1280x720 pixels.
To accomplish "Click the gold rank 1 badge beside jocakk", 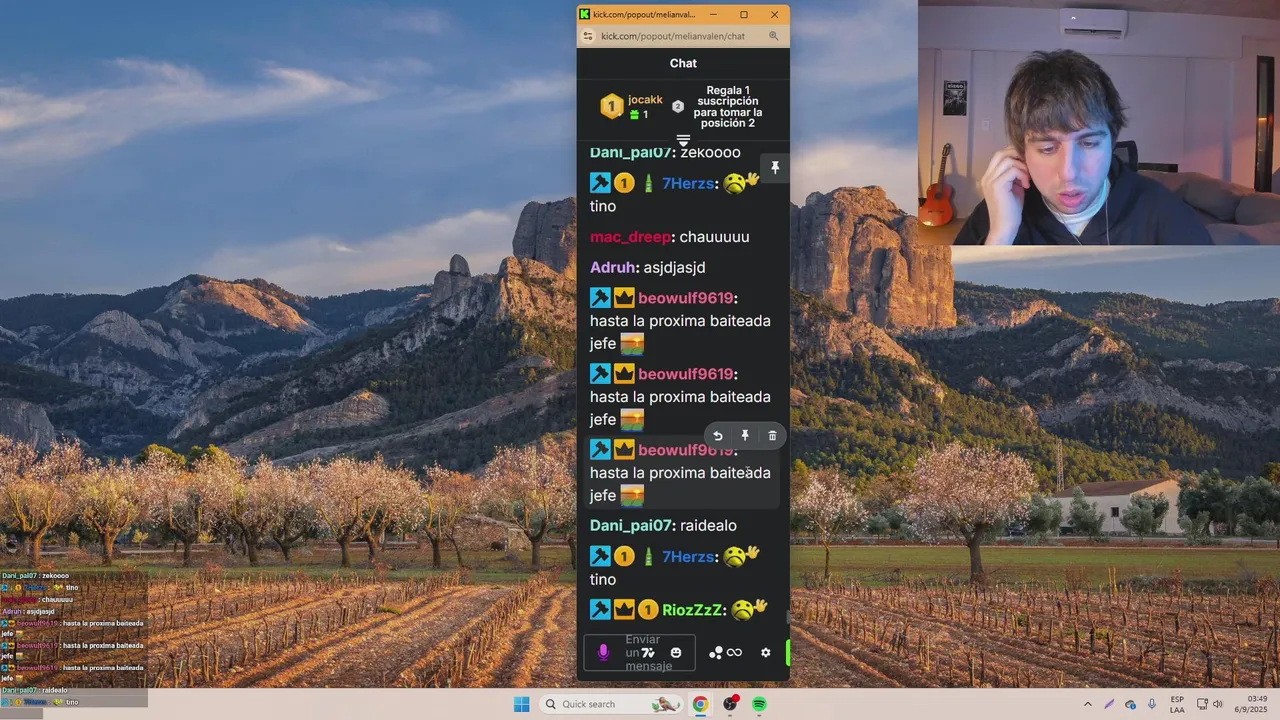I will click(611, 106).
